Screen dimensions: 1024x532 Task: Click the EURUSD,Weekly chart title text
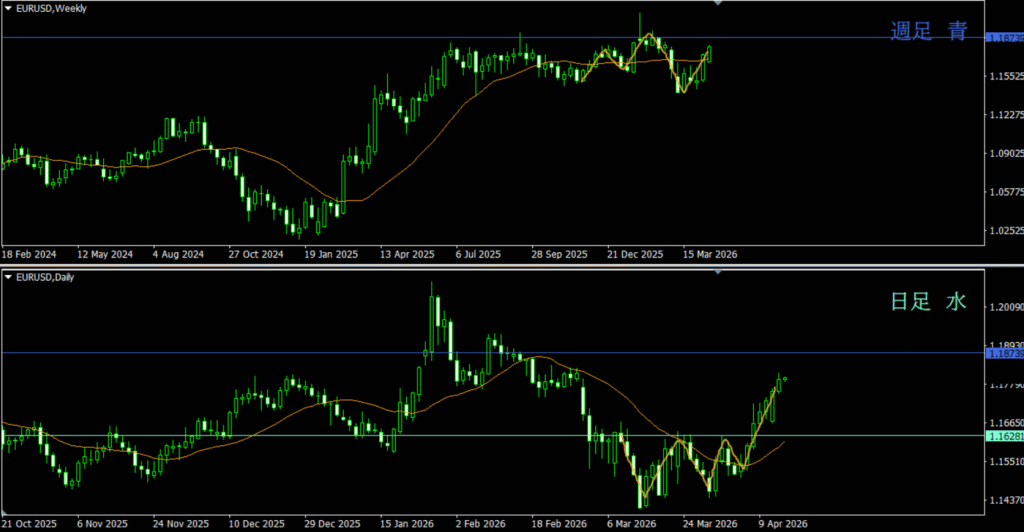click(51, 8)
